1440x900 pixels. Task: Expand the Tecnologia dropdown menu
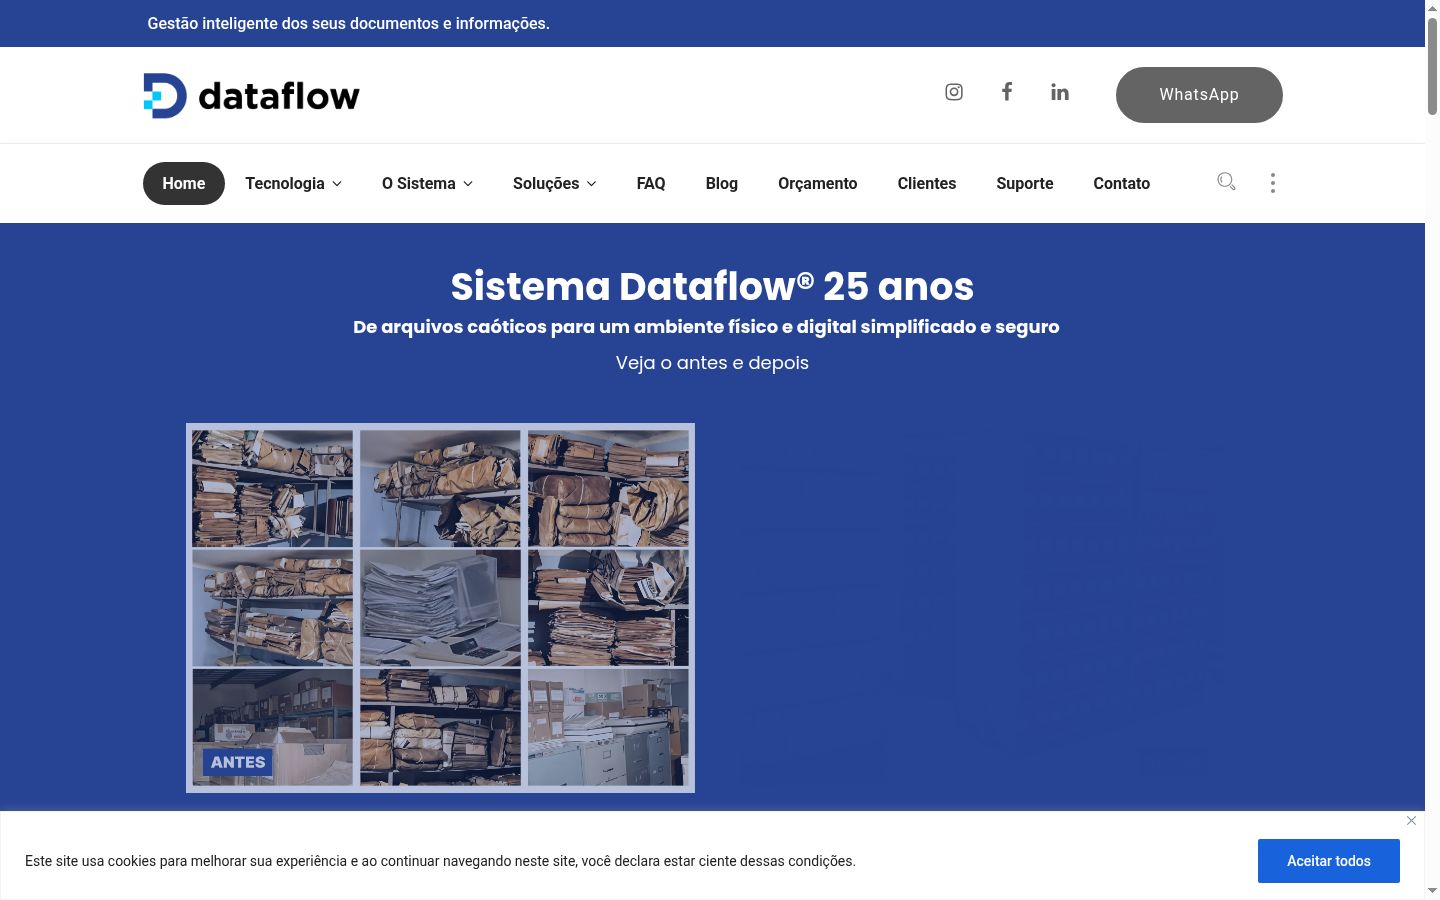pos(293,183)
